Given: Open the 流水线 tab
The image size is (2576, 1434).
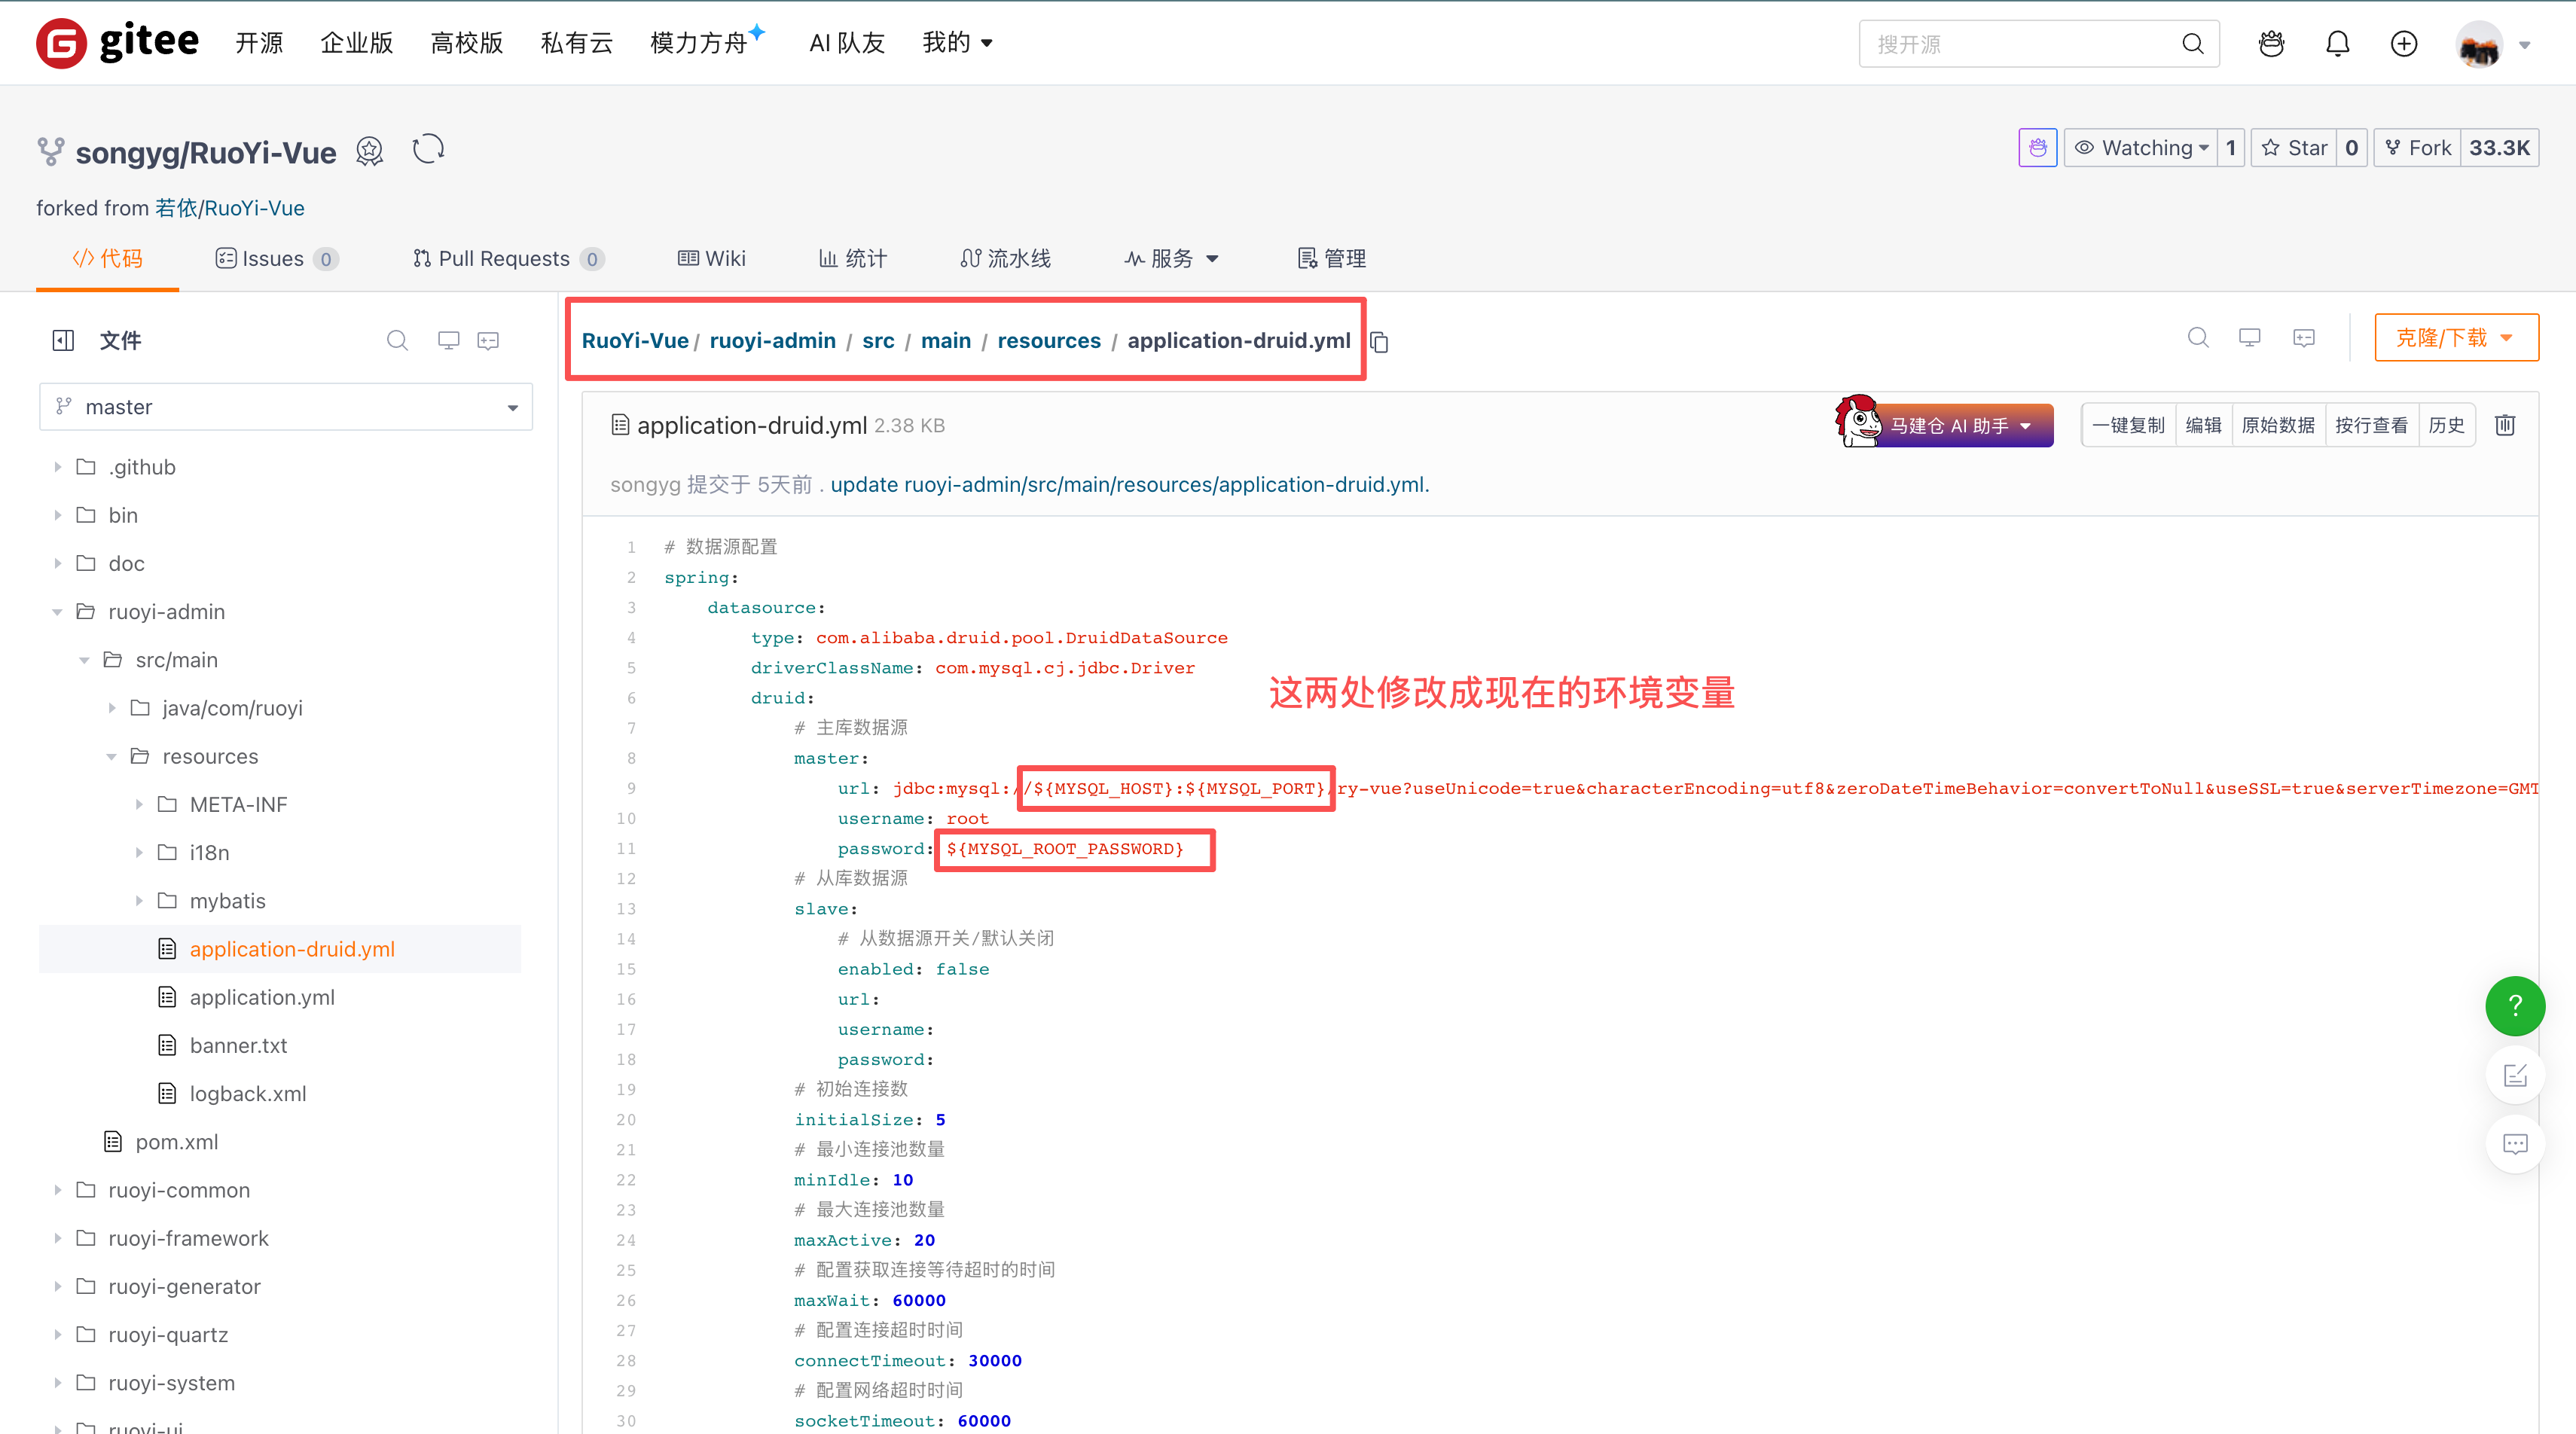Looking at the screenshot, I should point(1005,258).
